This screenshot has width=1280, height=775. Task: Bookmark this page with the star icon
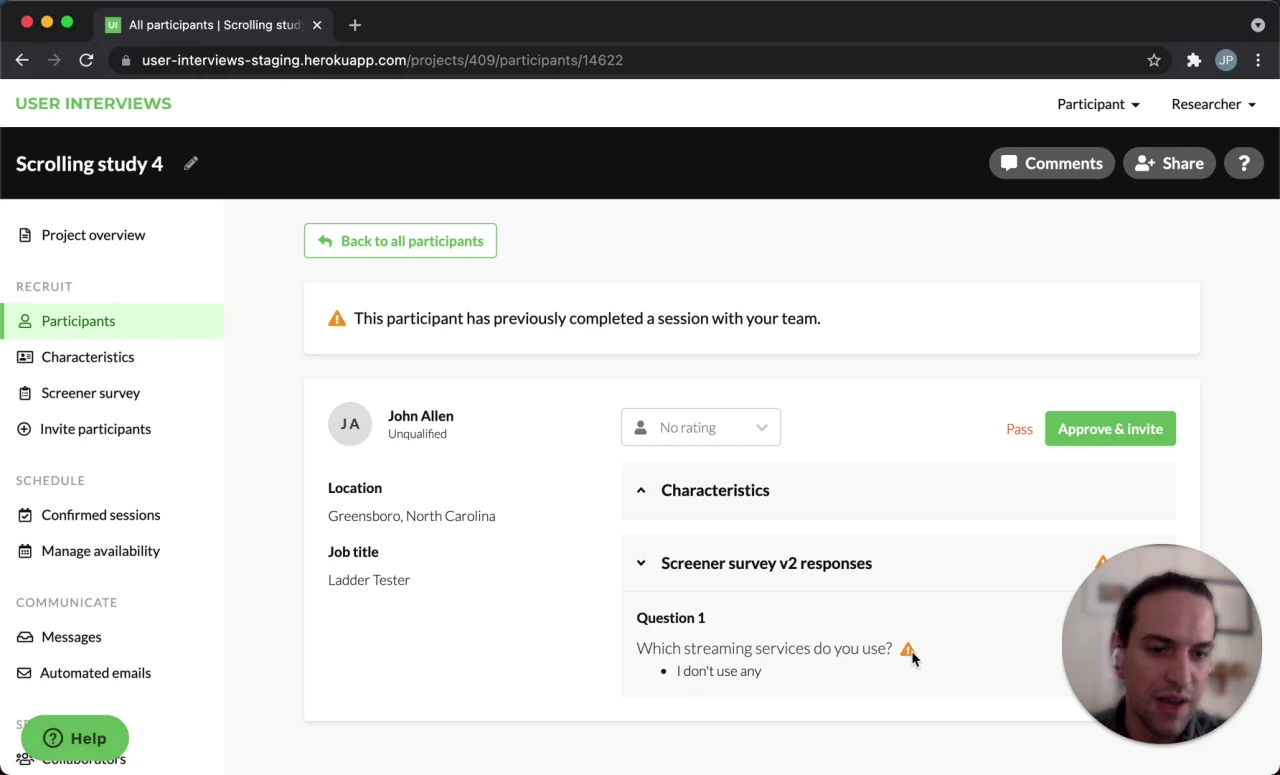(1154, 60)
